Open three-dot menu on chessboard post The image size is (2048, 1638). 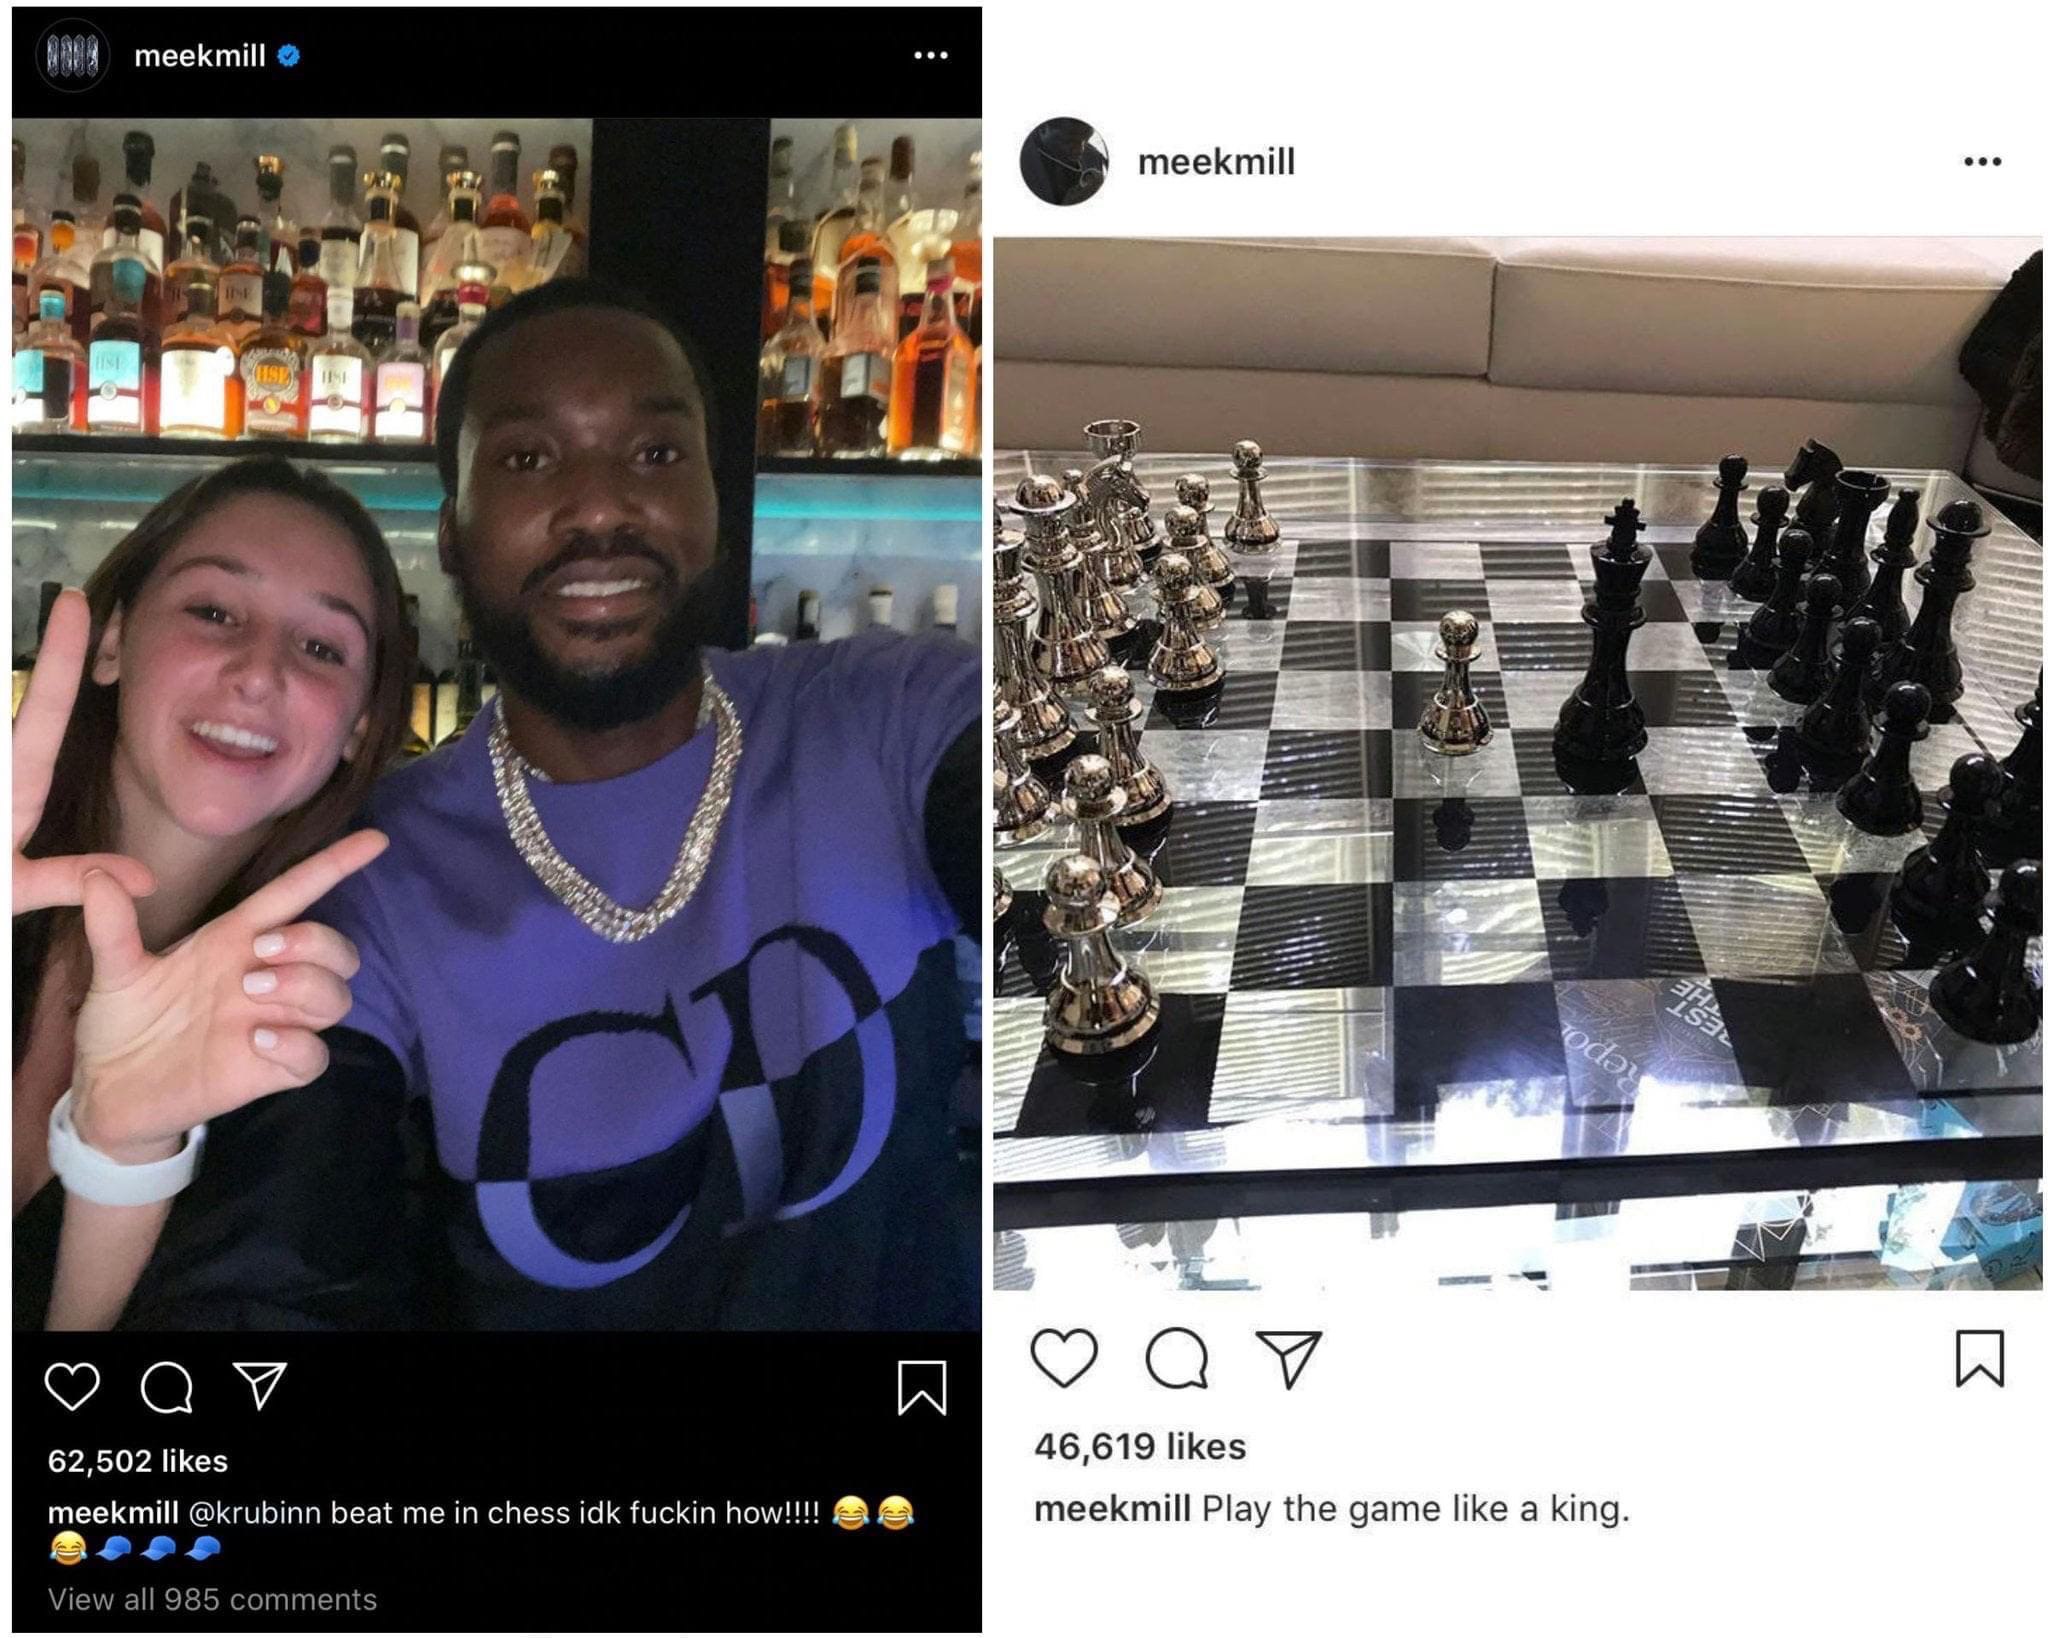pyautogui.click(x=1982, y=161)
